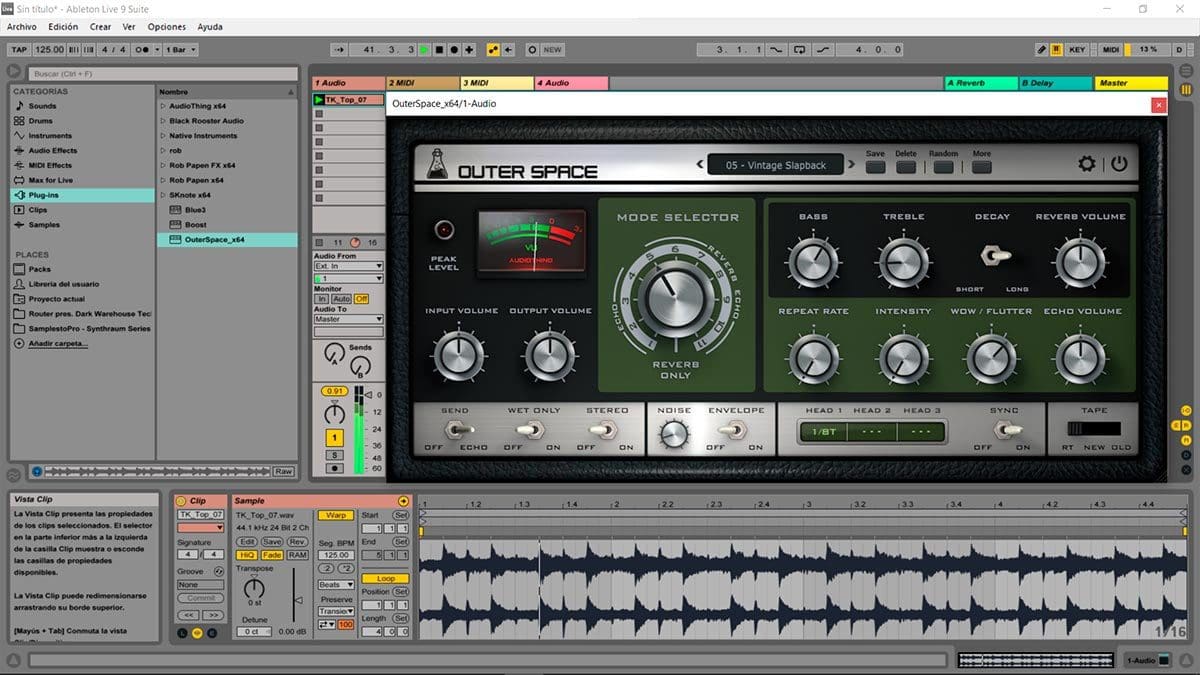Click the Play button in the transport bar
1200x675 pixels.
[425, 49]
